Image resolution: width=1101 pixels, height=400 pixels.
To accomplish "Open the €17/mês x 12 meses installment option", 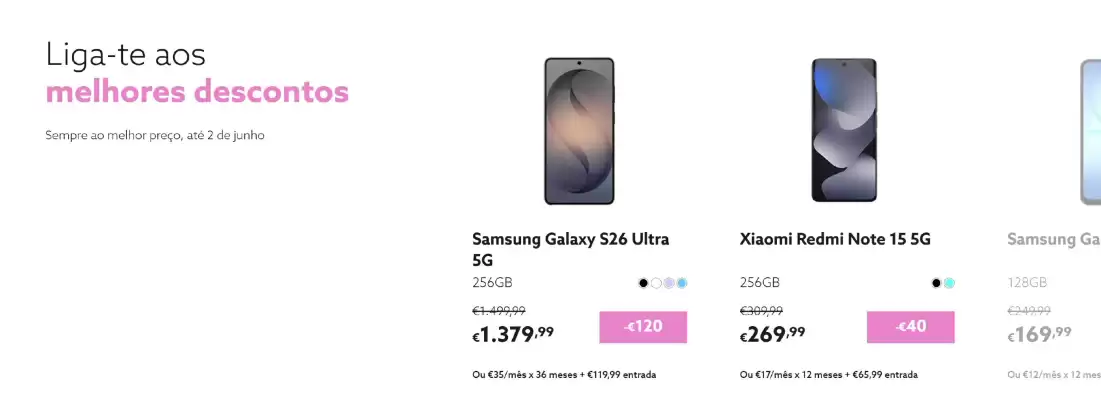I will click(x=829, y=375).
